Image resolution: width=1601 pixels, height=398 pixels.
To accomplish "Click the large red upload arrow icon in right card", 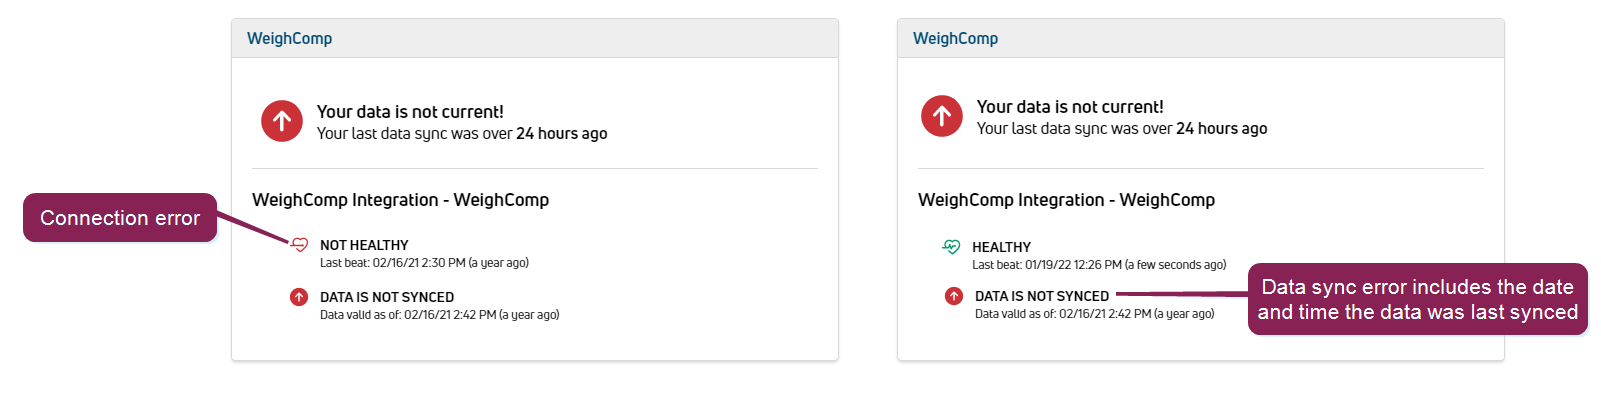I will coord(942,116).
